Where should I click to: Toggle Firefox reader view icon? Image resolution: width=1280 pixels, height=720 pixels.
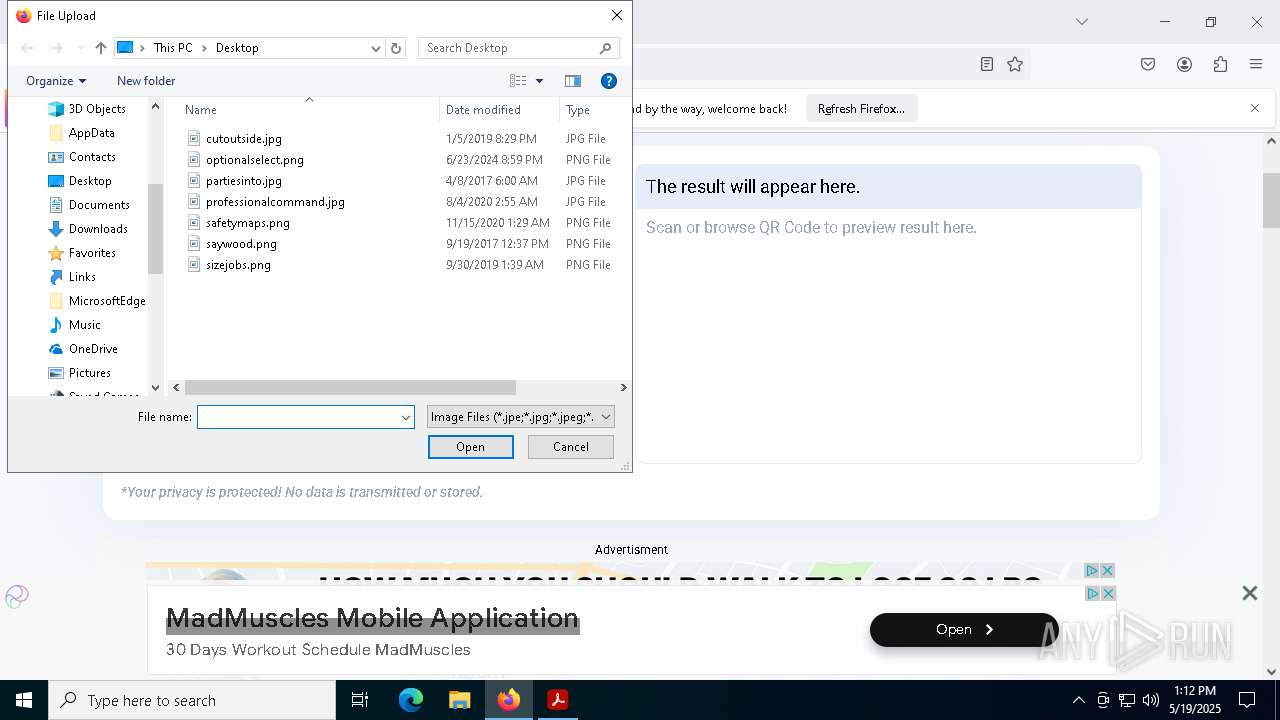pyautogui.click(x=987, y=64)
